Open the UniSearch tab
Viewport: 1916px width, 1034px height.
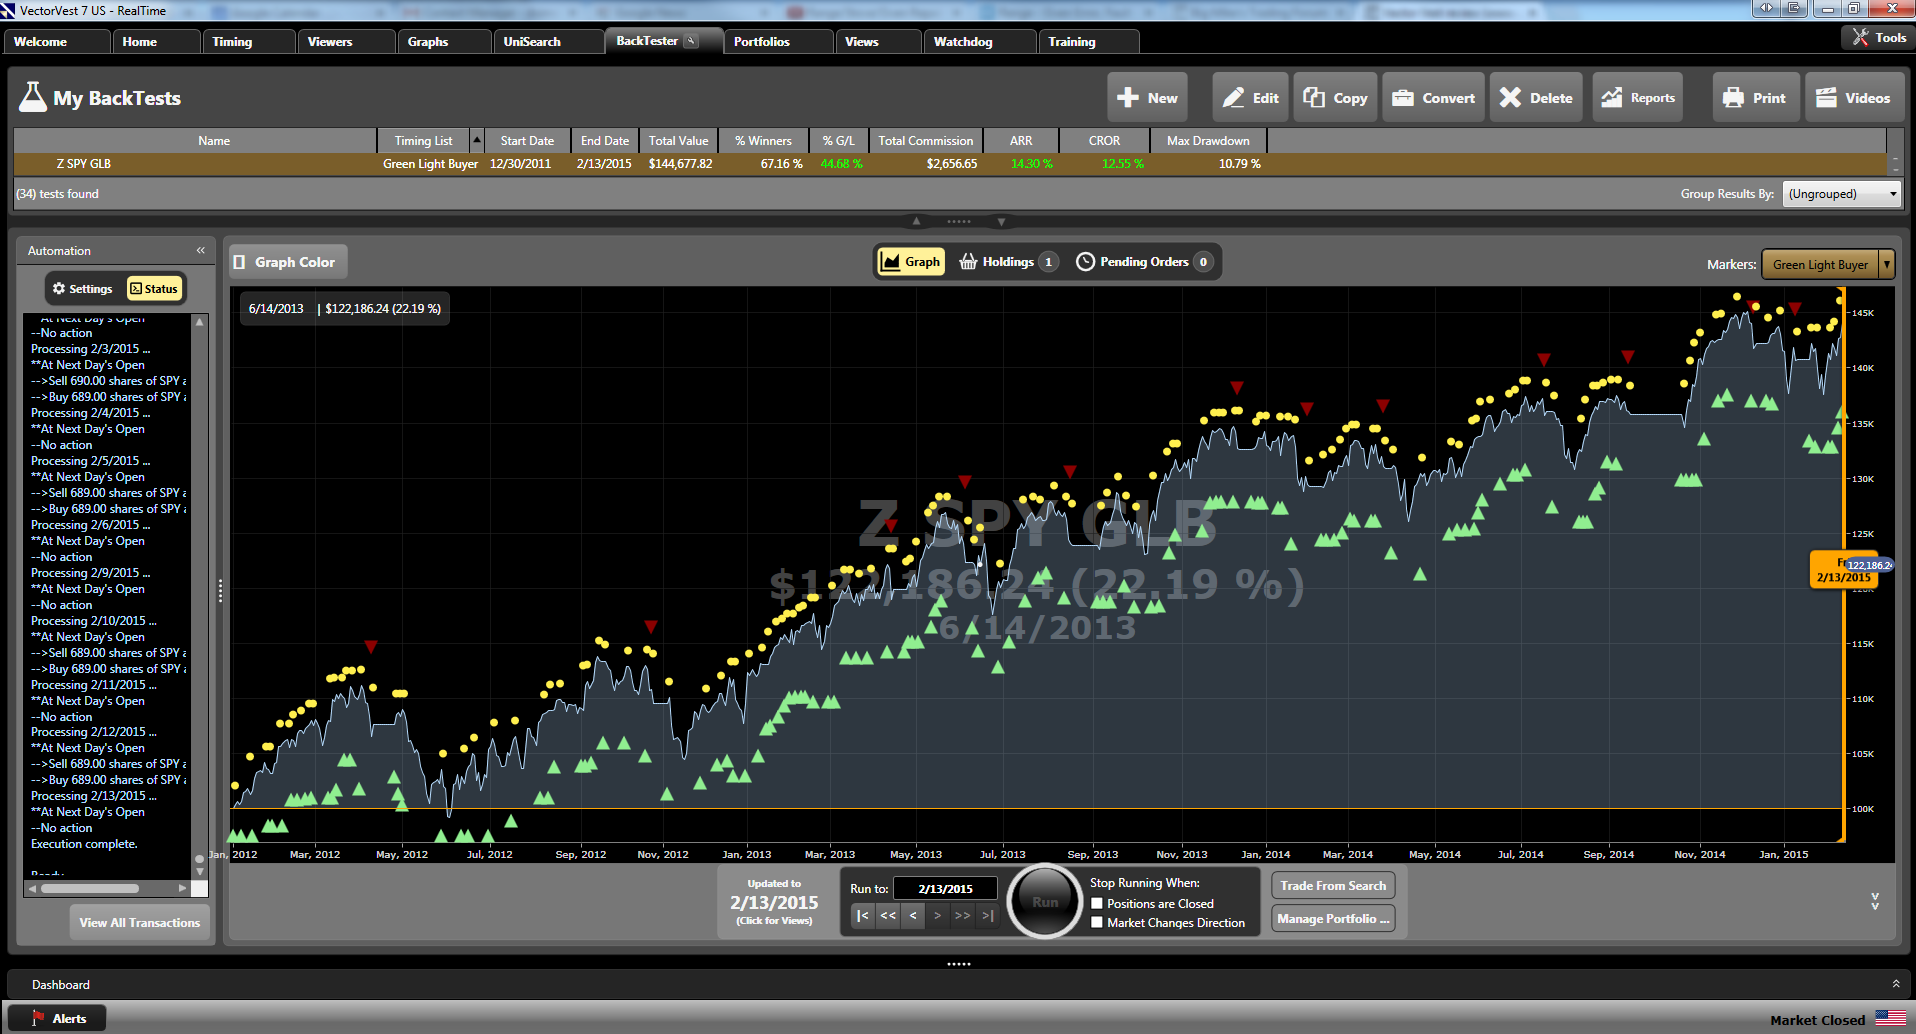pyautogui.click(x=547, y=41)
